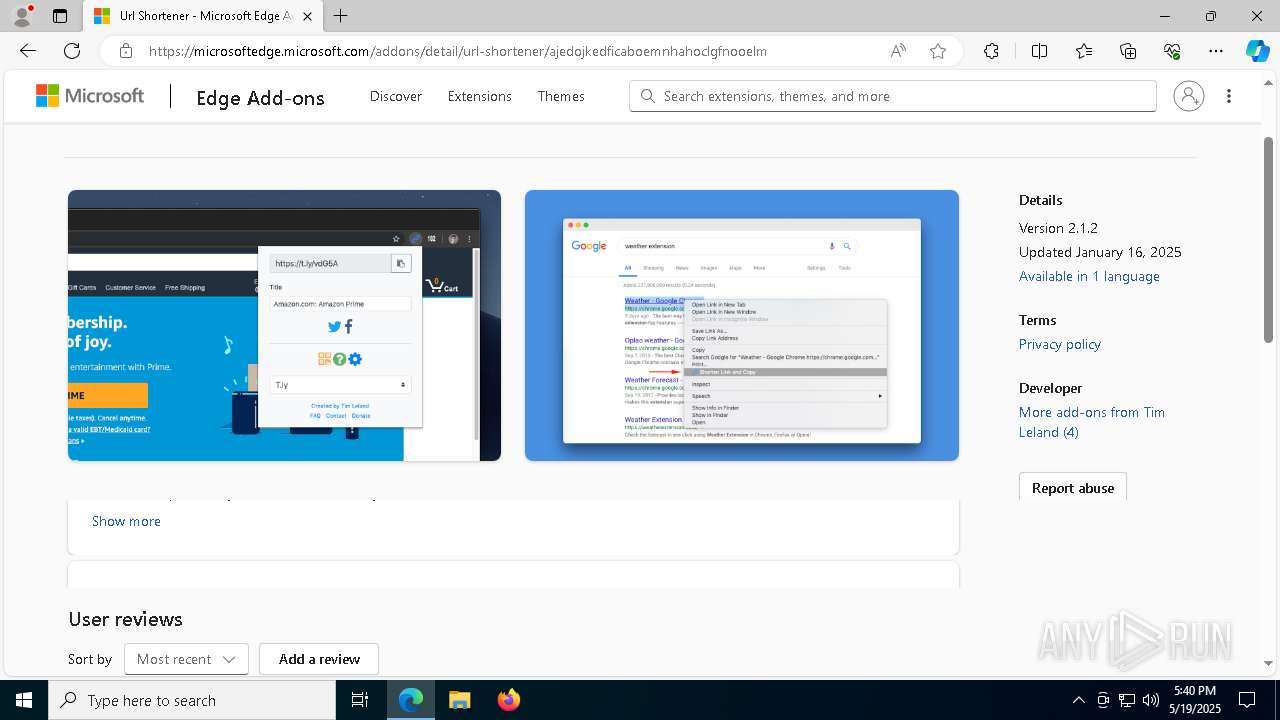Image resolution: width=1280 pixels, height=720 pixels.
Task: Open the Themes menu item
Action: pos(561,96)
